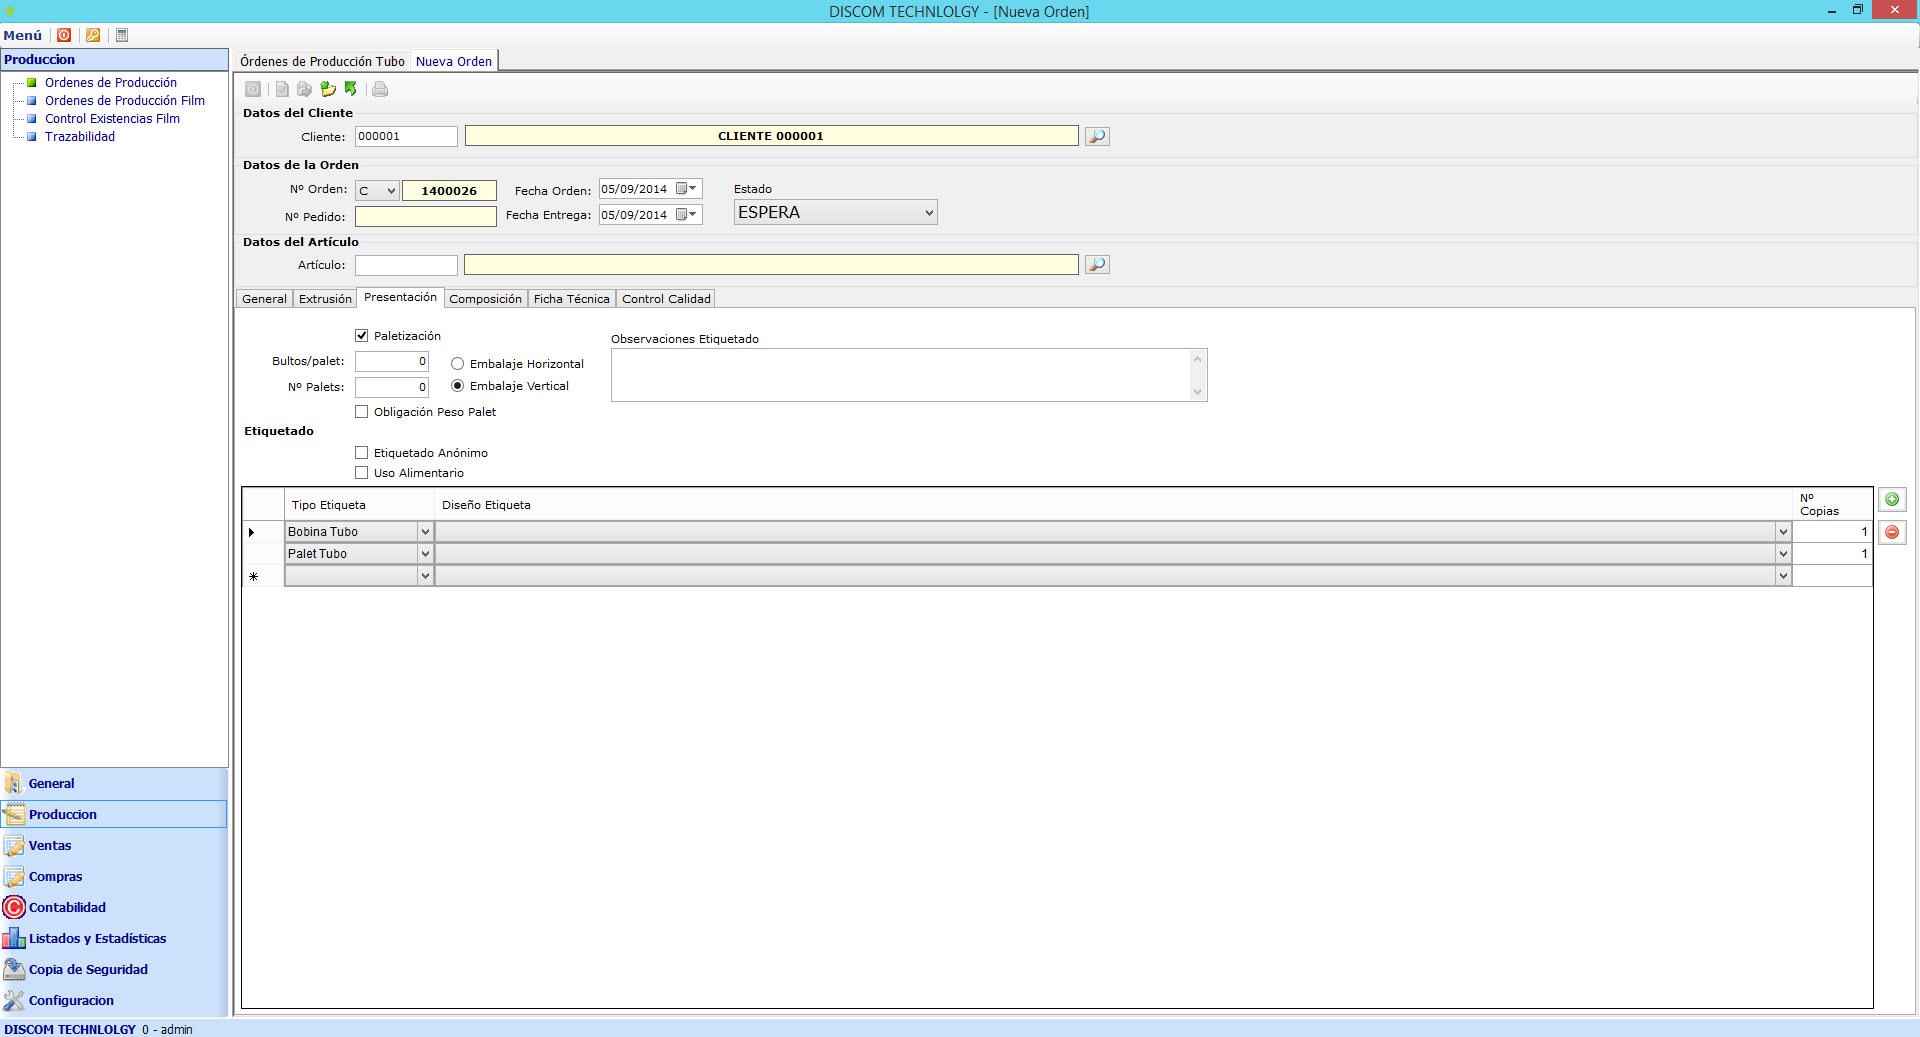Switch to the Composición tab
Viewport: 1920px width, 1037px height.
point(485,299)
